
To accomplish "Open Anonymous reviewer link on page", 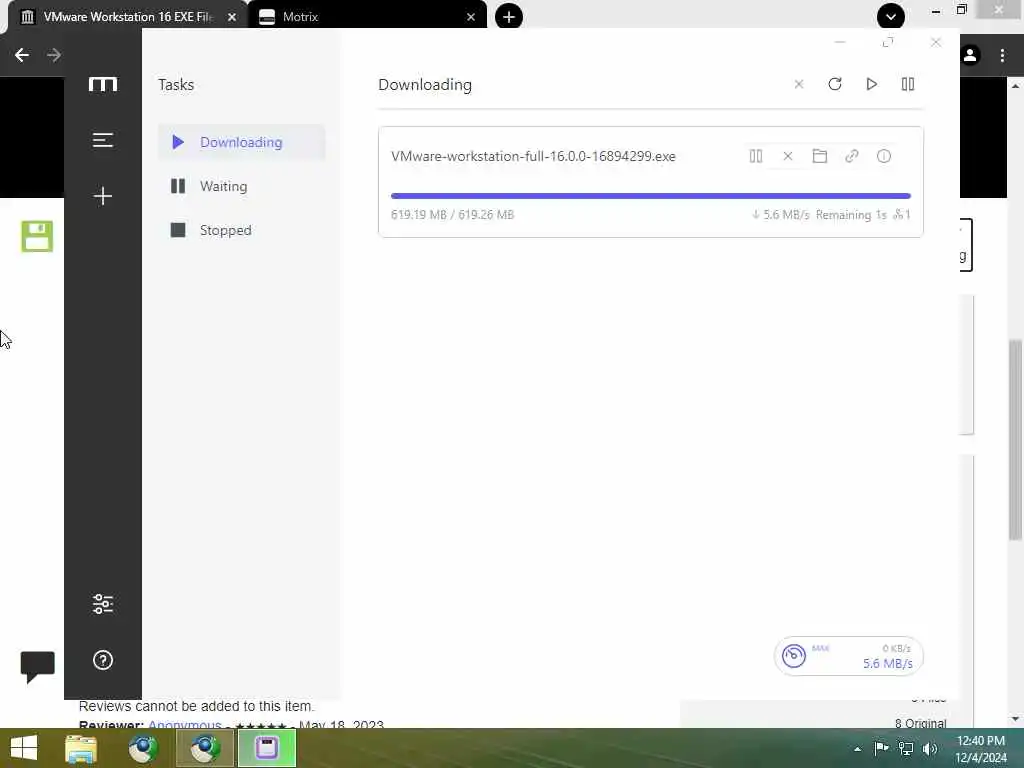I will [185, 724].
